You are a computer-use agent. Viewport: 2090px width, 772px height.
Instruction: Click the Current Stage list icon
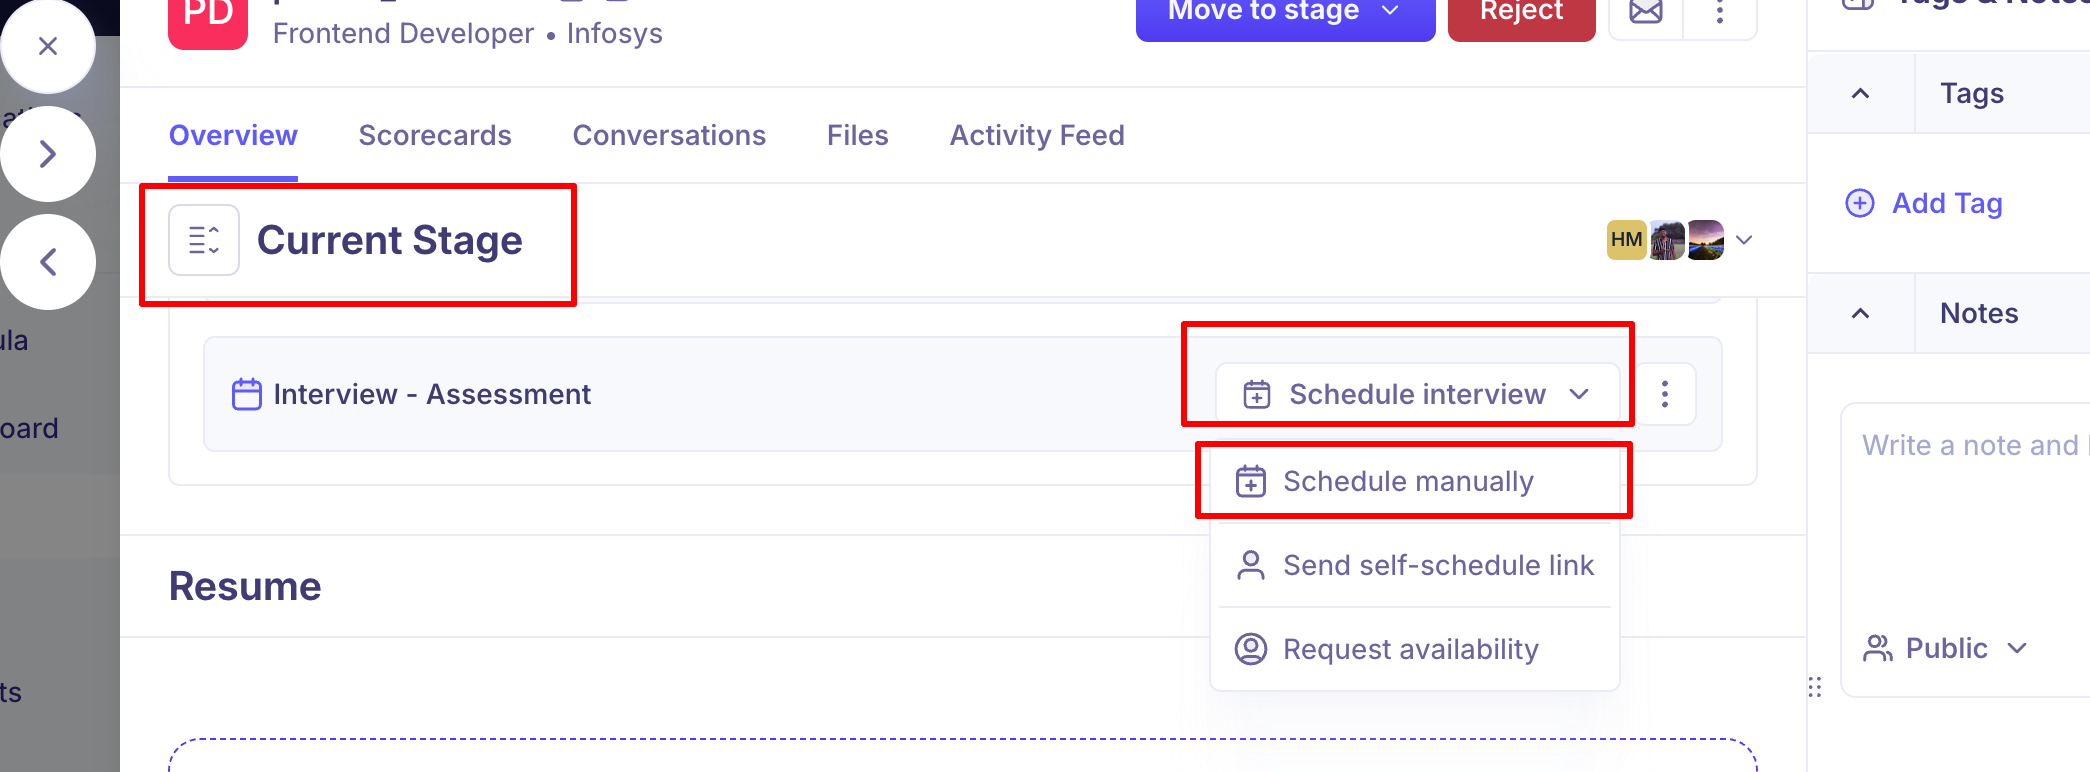point(204,240)
